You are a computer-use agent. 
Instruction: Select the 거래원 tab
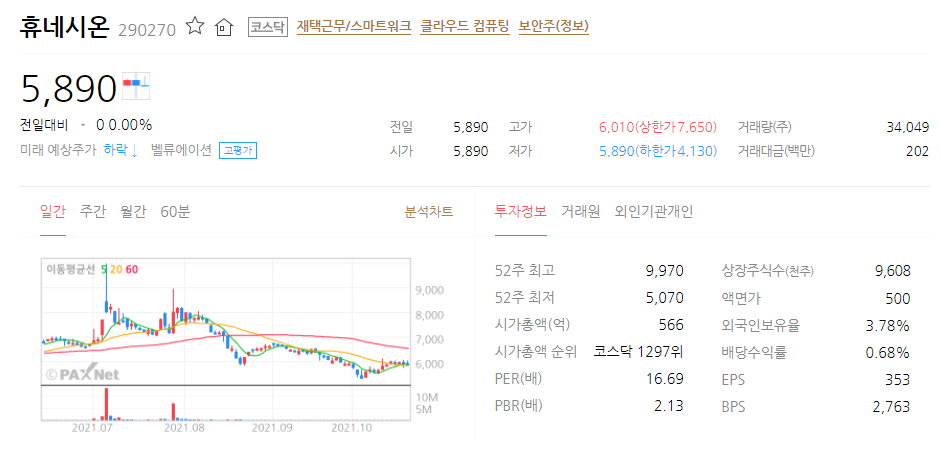pyautogui.click(x=580, y=212)
